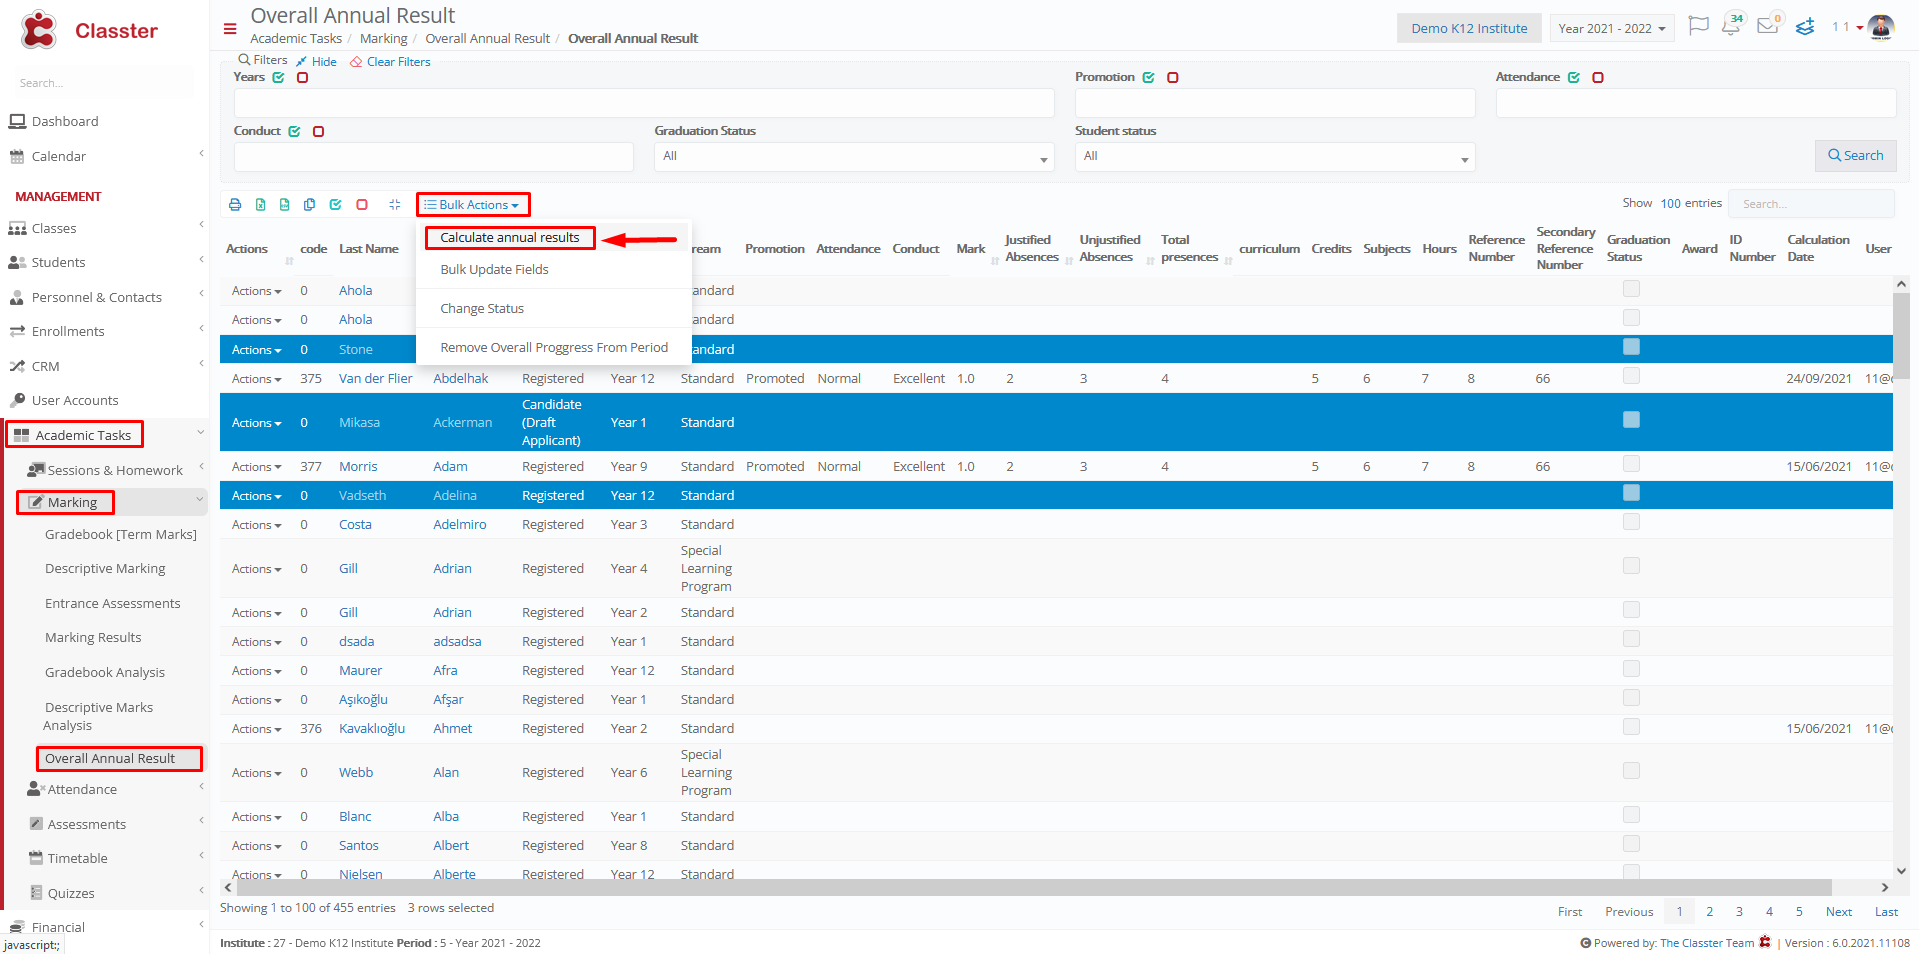Toggle the checkbox in the Vadseth Adelina row
Screen dimensions: 1919x954
coord(1631,493)
